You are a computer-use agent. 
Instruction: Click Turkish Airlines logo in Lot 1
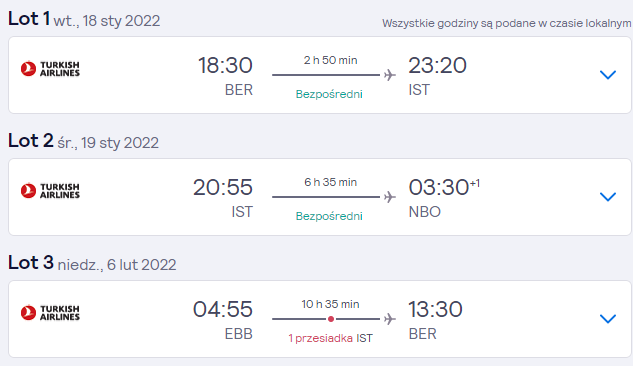(x=50, y=69)
